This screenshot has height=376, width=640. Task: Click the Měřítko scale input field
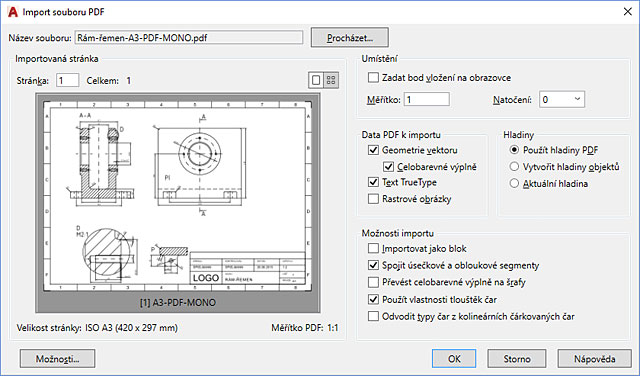tap(427, 99)
